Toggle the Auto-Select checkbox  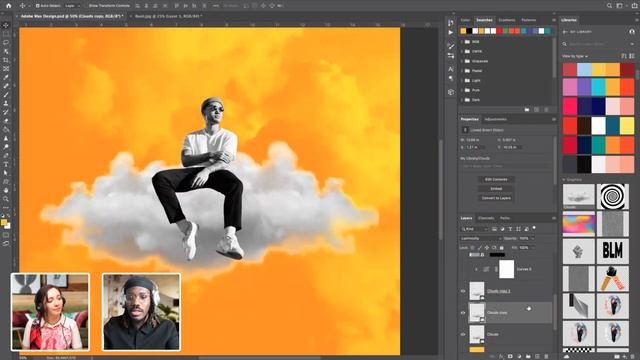click(x=38, y=6)
